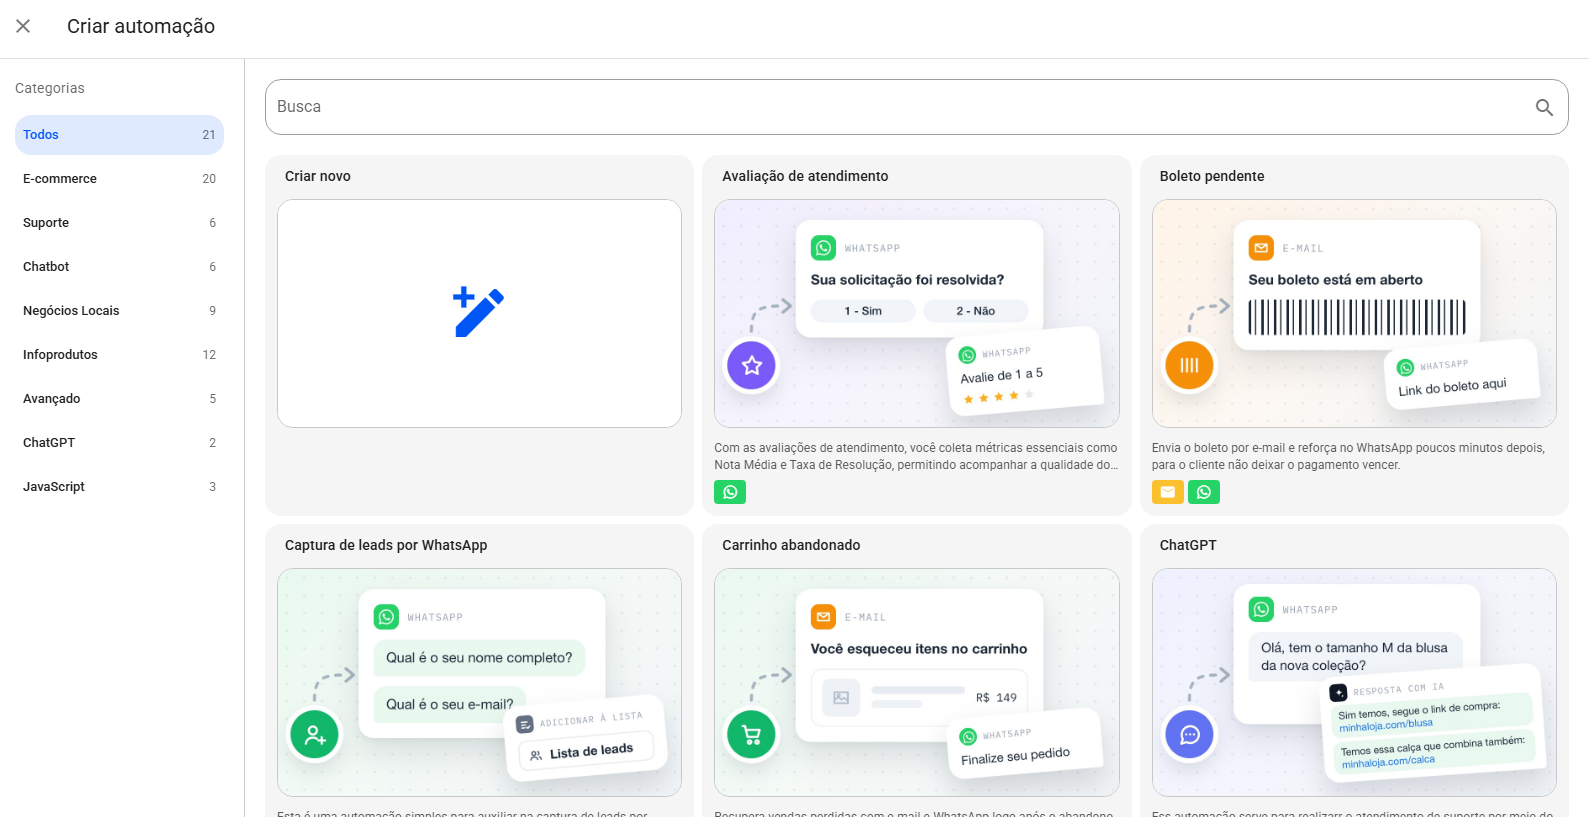Viewport: 1589px width, 817px height.
Task: Open the Infoprodutos category
Action: tap(119, 355)
